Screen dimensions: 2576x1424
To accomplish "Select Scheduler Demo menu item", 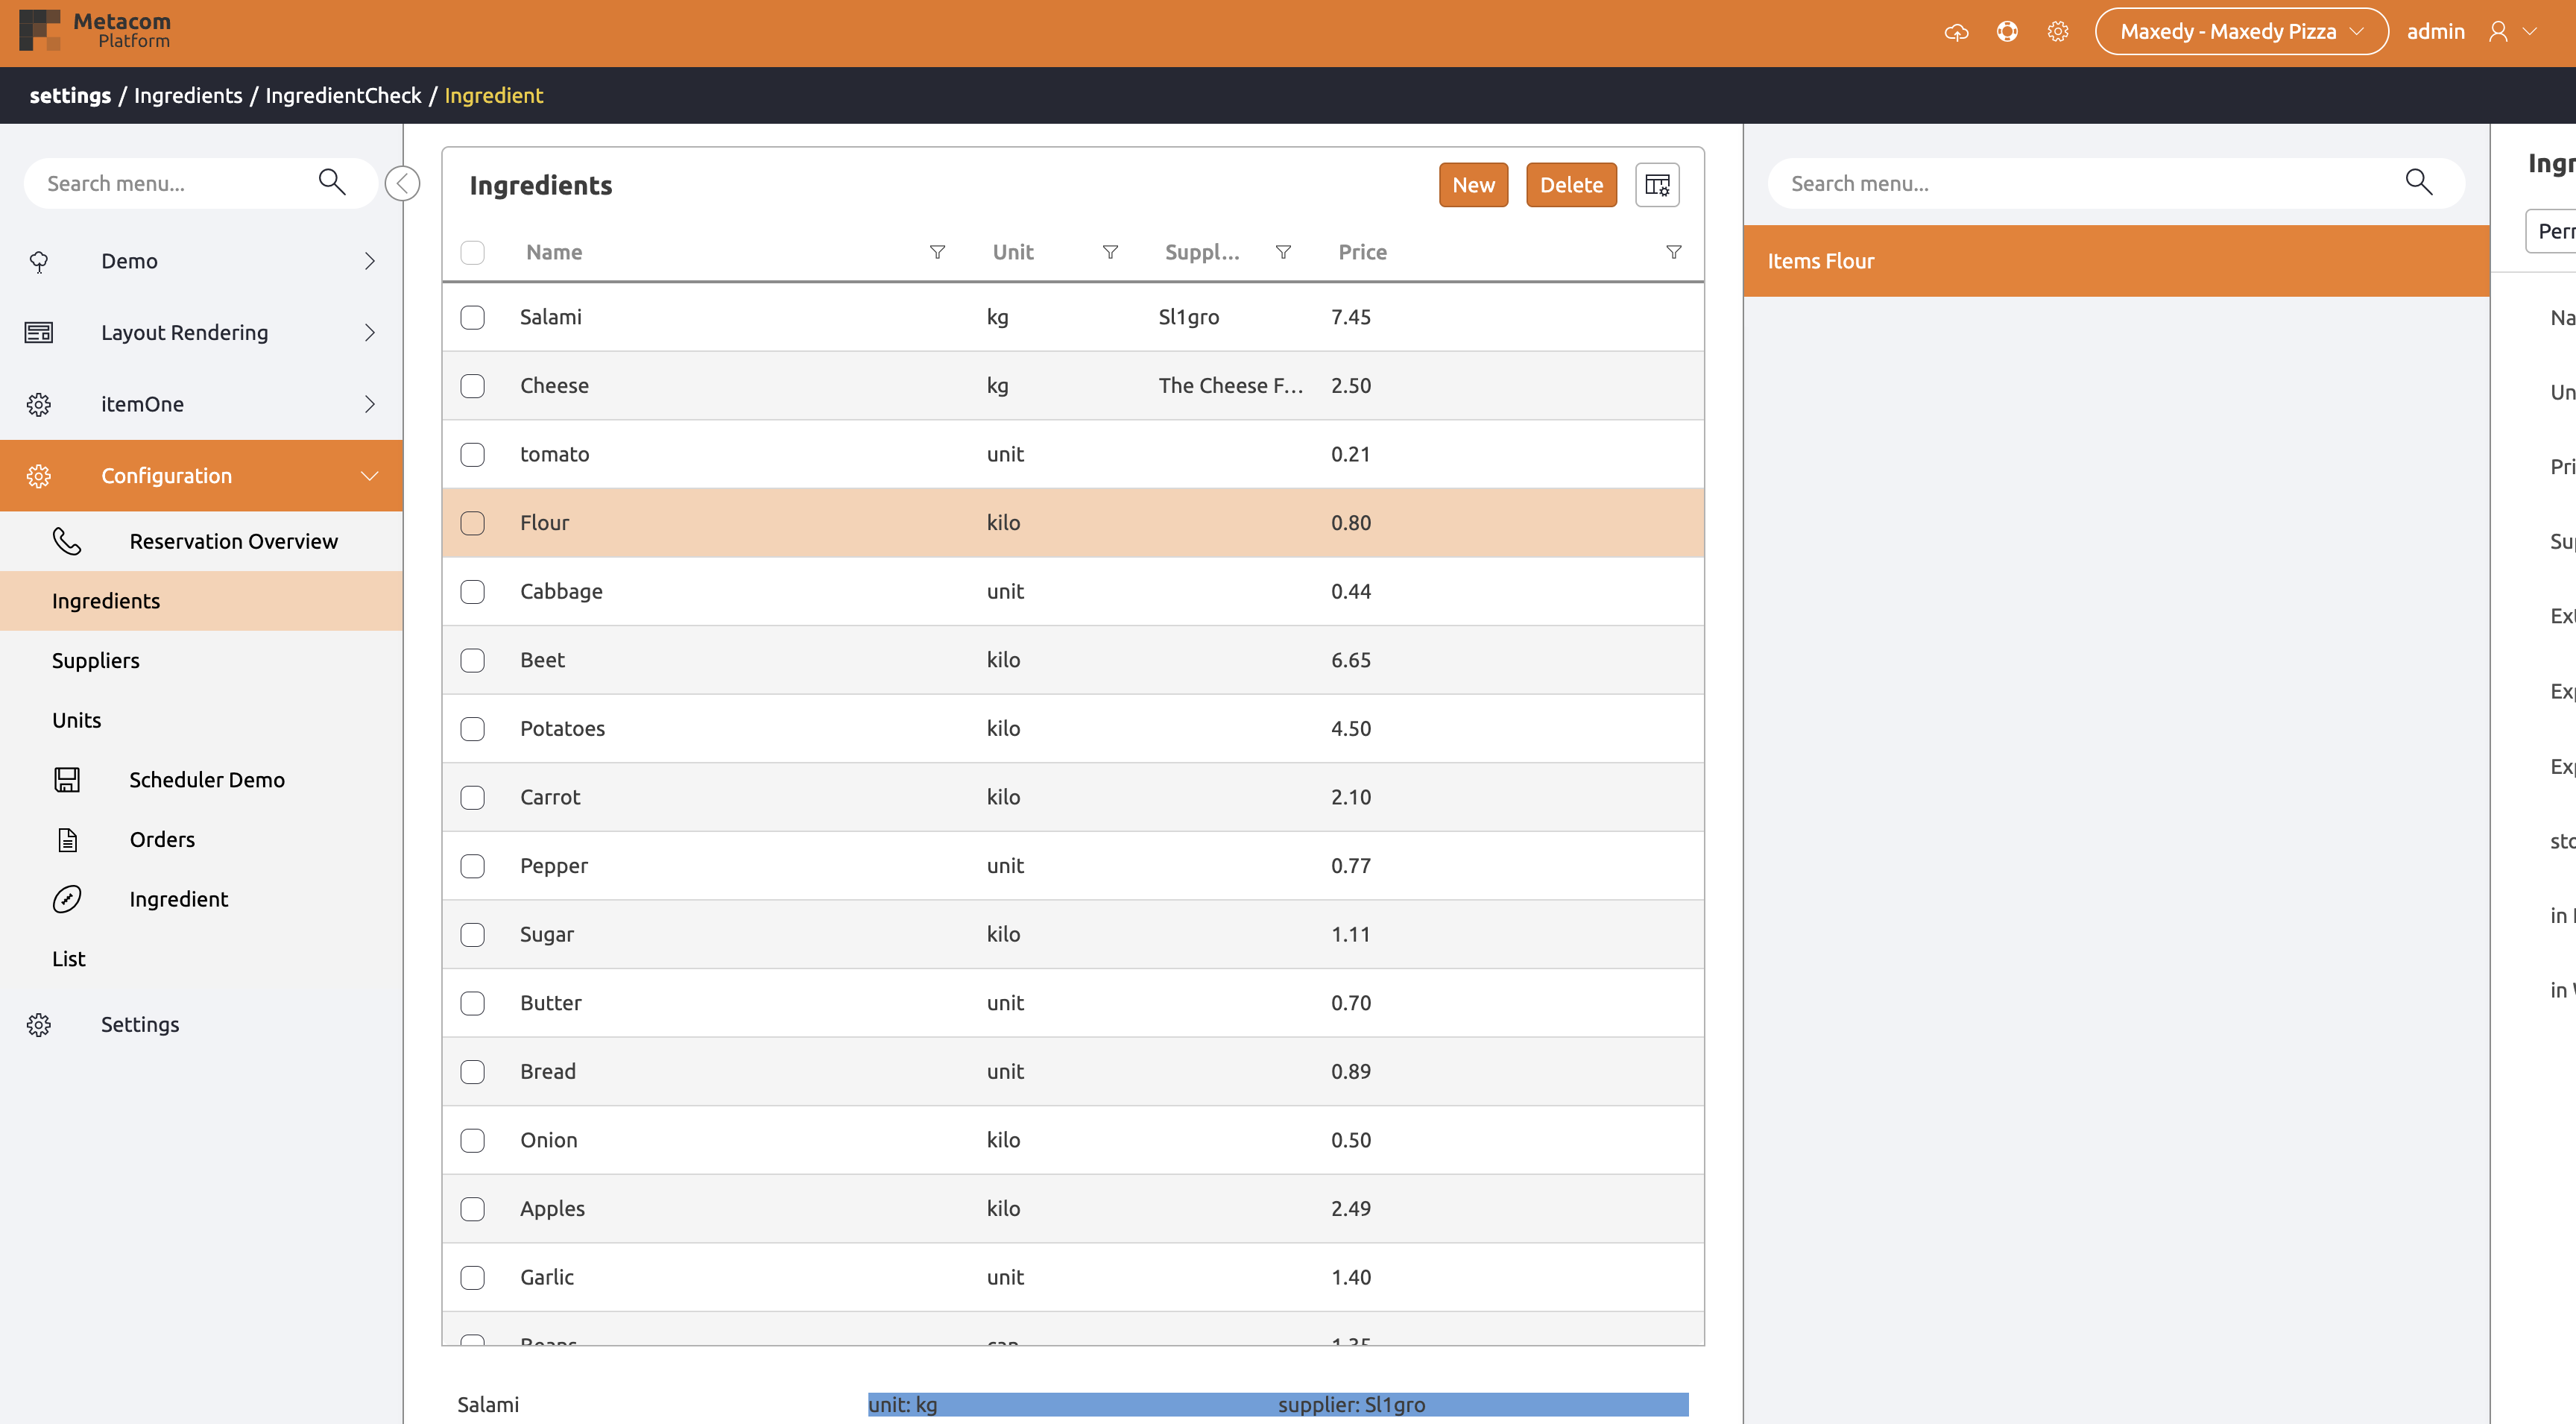I will point(206,780).
